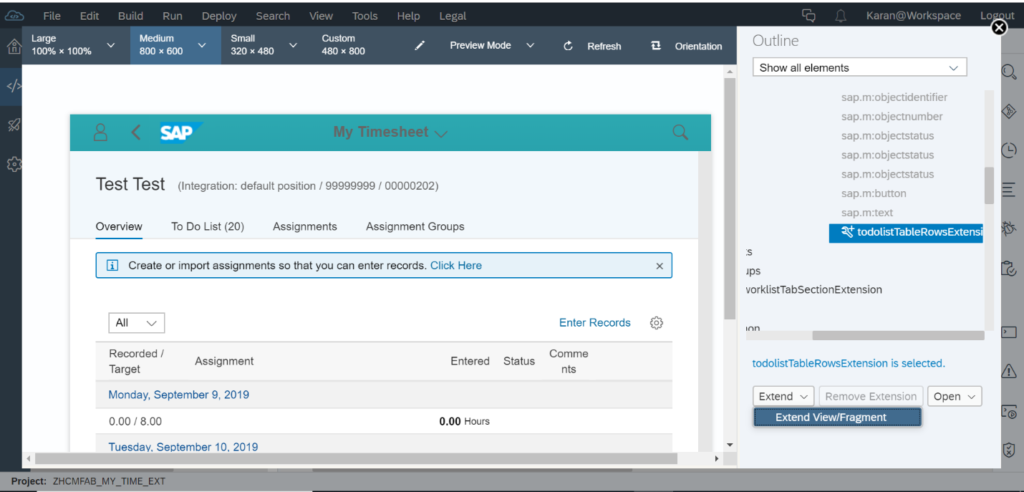Switch to the Assignment Groups tab
The image size is (1024, 492).
coord(415,227)
